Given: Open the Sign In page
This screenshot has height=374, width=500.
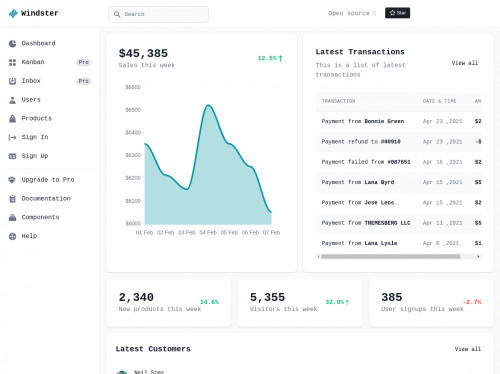Looking at the screenshot, I should click(x=50, y=137).
